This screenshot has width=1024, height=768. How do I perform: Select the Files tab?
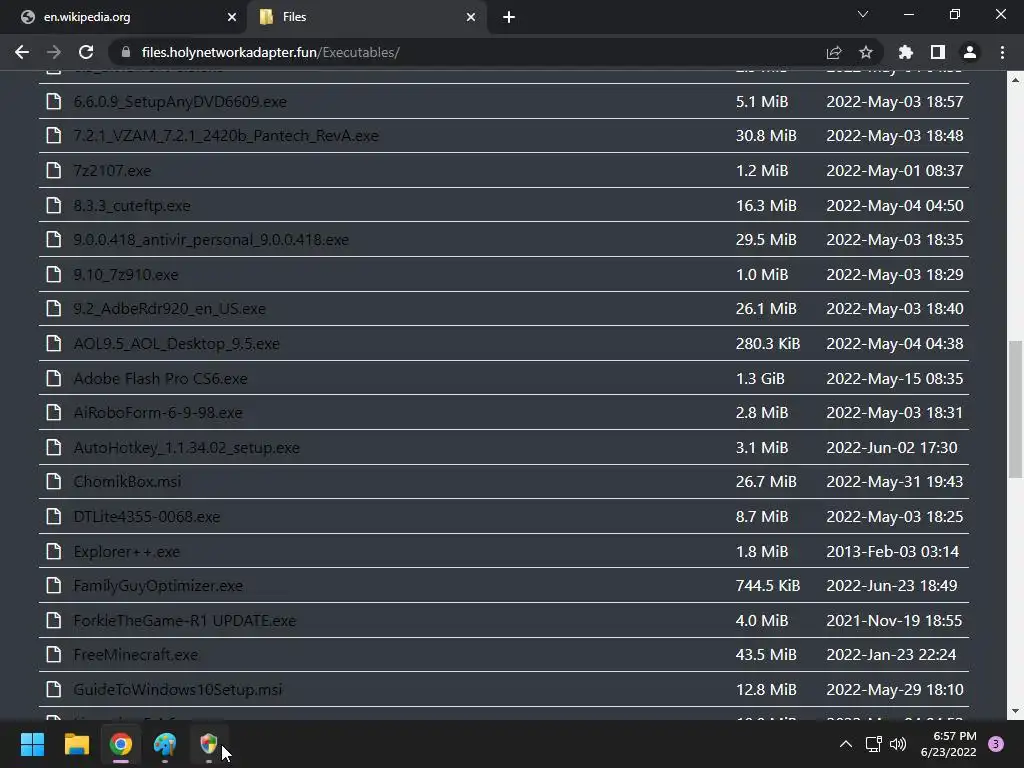click(366, 17)
